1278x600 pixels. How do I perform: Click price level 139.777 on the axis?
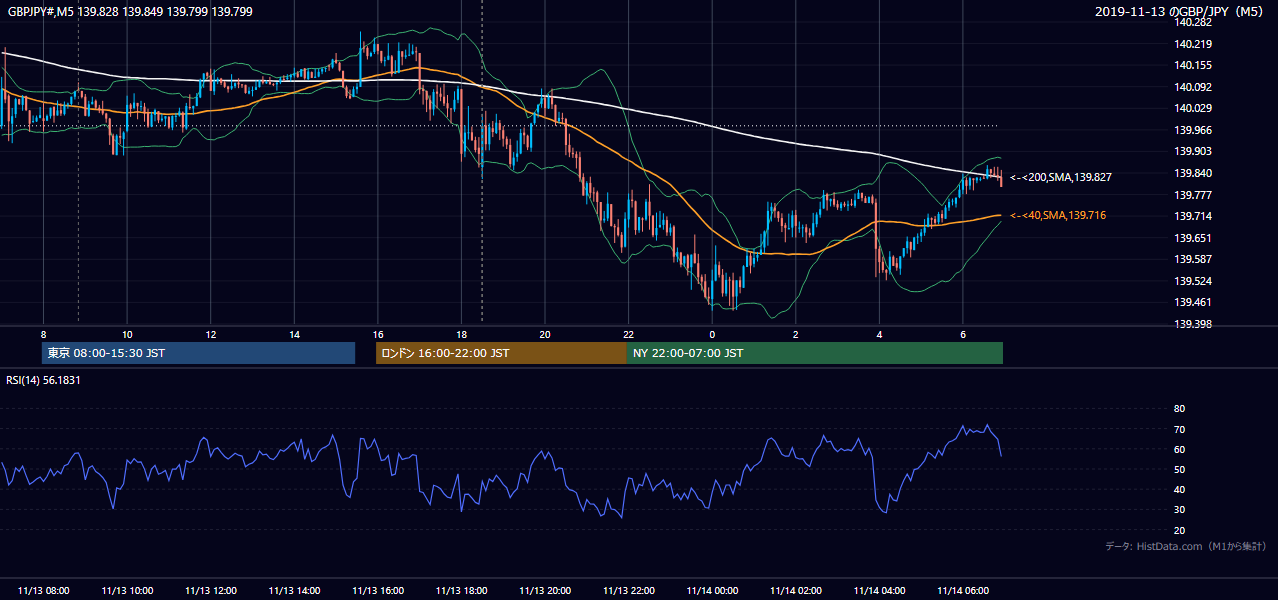click(x=1191, y=195)
